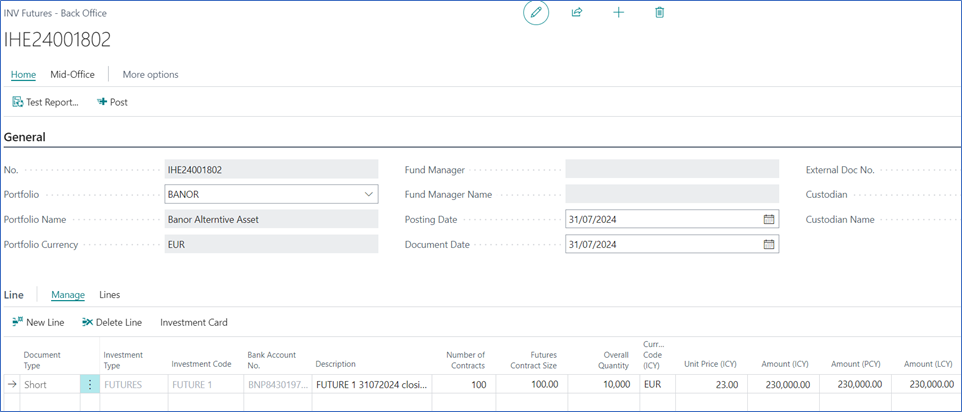Click the share icon at top
The height and width of the screenshot is (412, 962).
point(577,13)
